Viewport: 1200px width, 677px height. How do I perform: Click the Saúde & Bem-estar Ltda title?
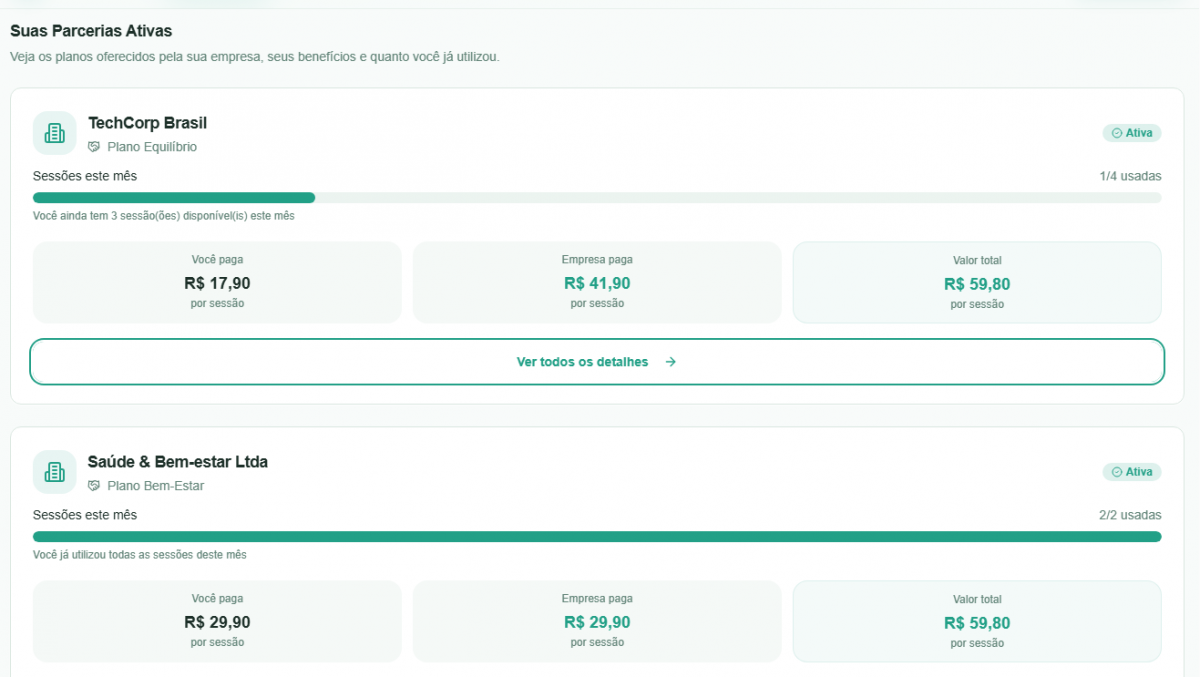click(x=177, y=462)
